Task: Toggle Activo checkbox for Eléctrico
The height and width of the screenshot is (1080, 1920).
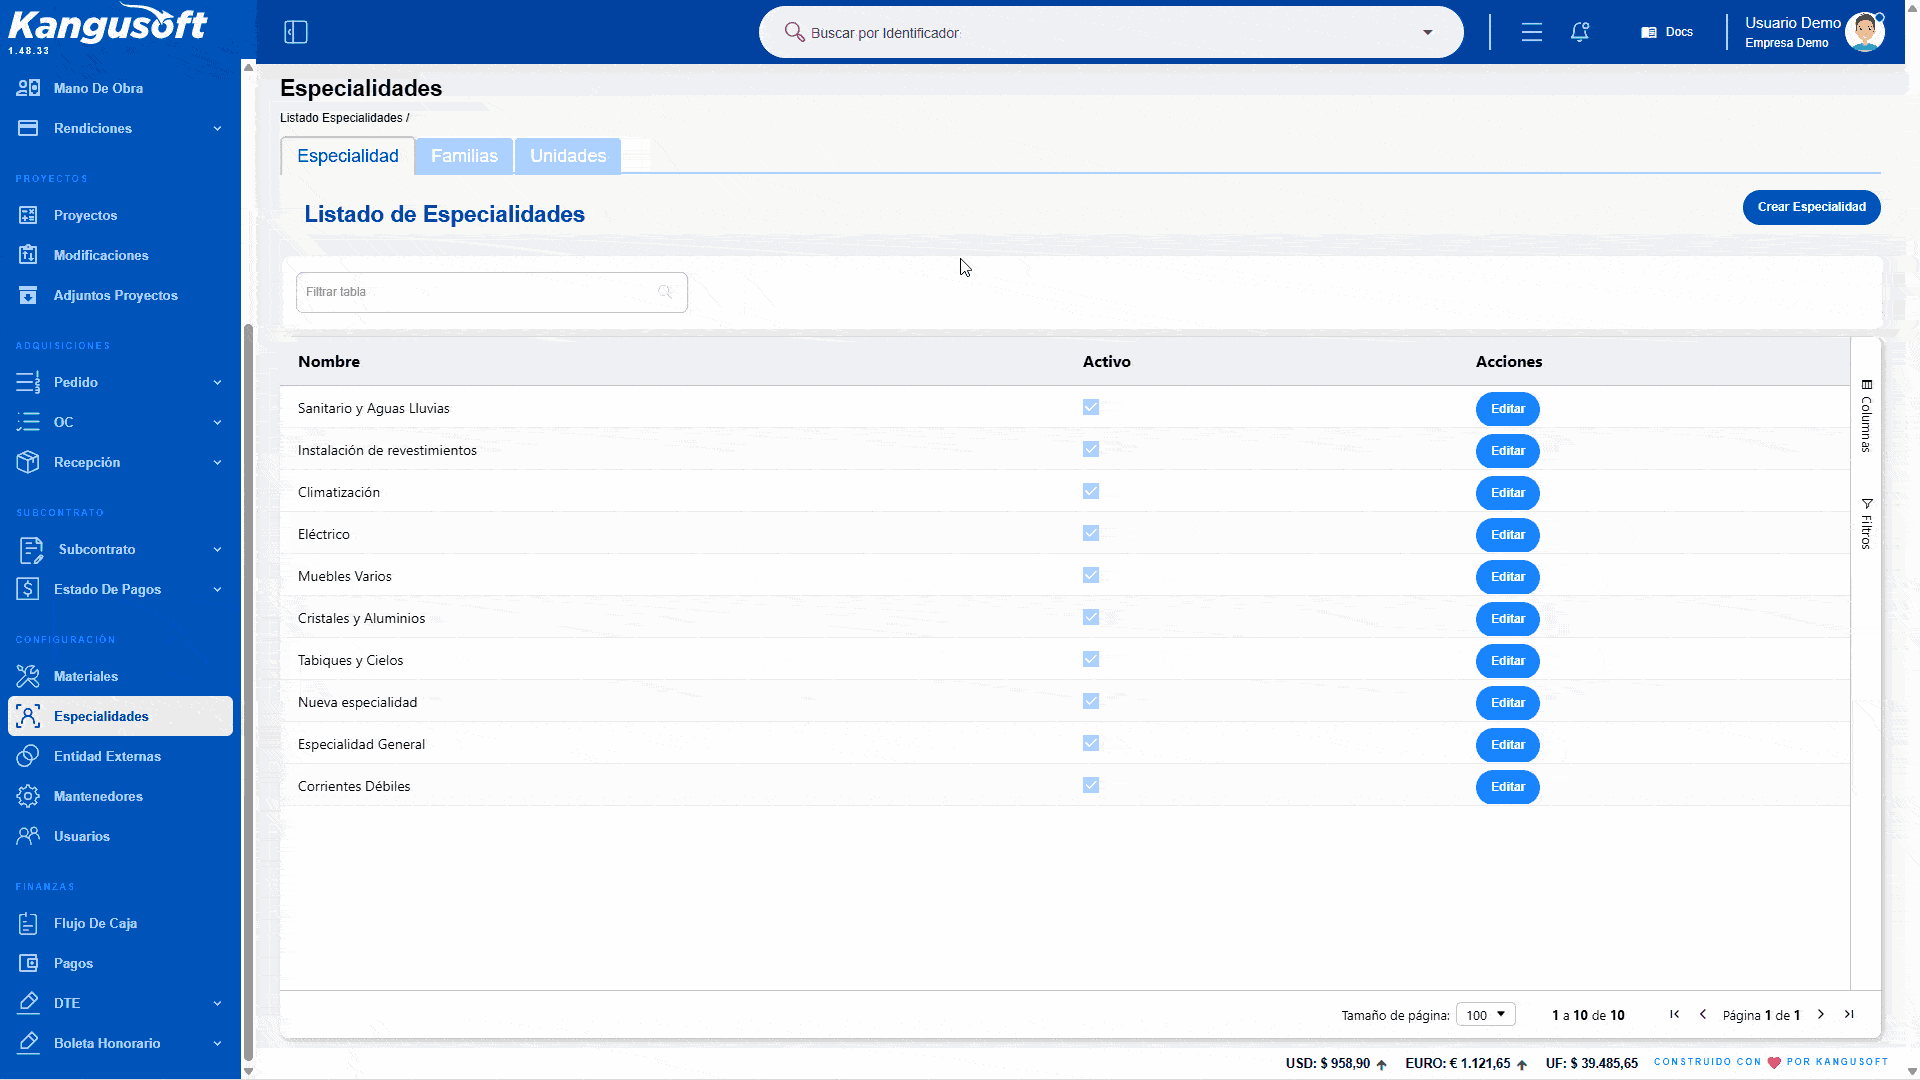Action: [1091, 534]
